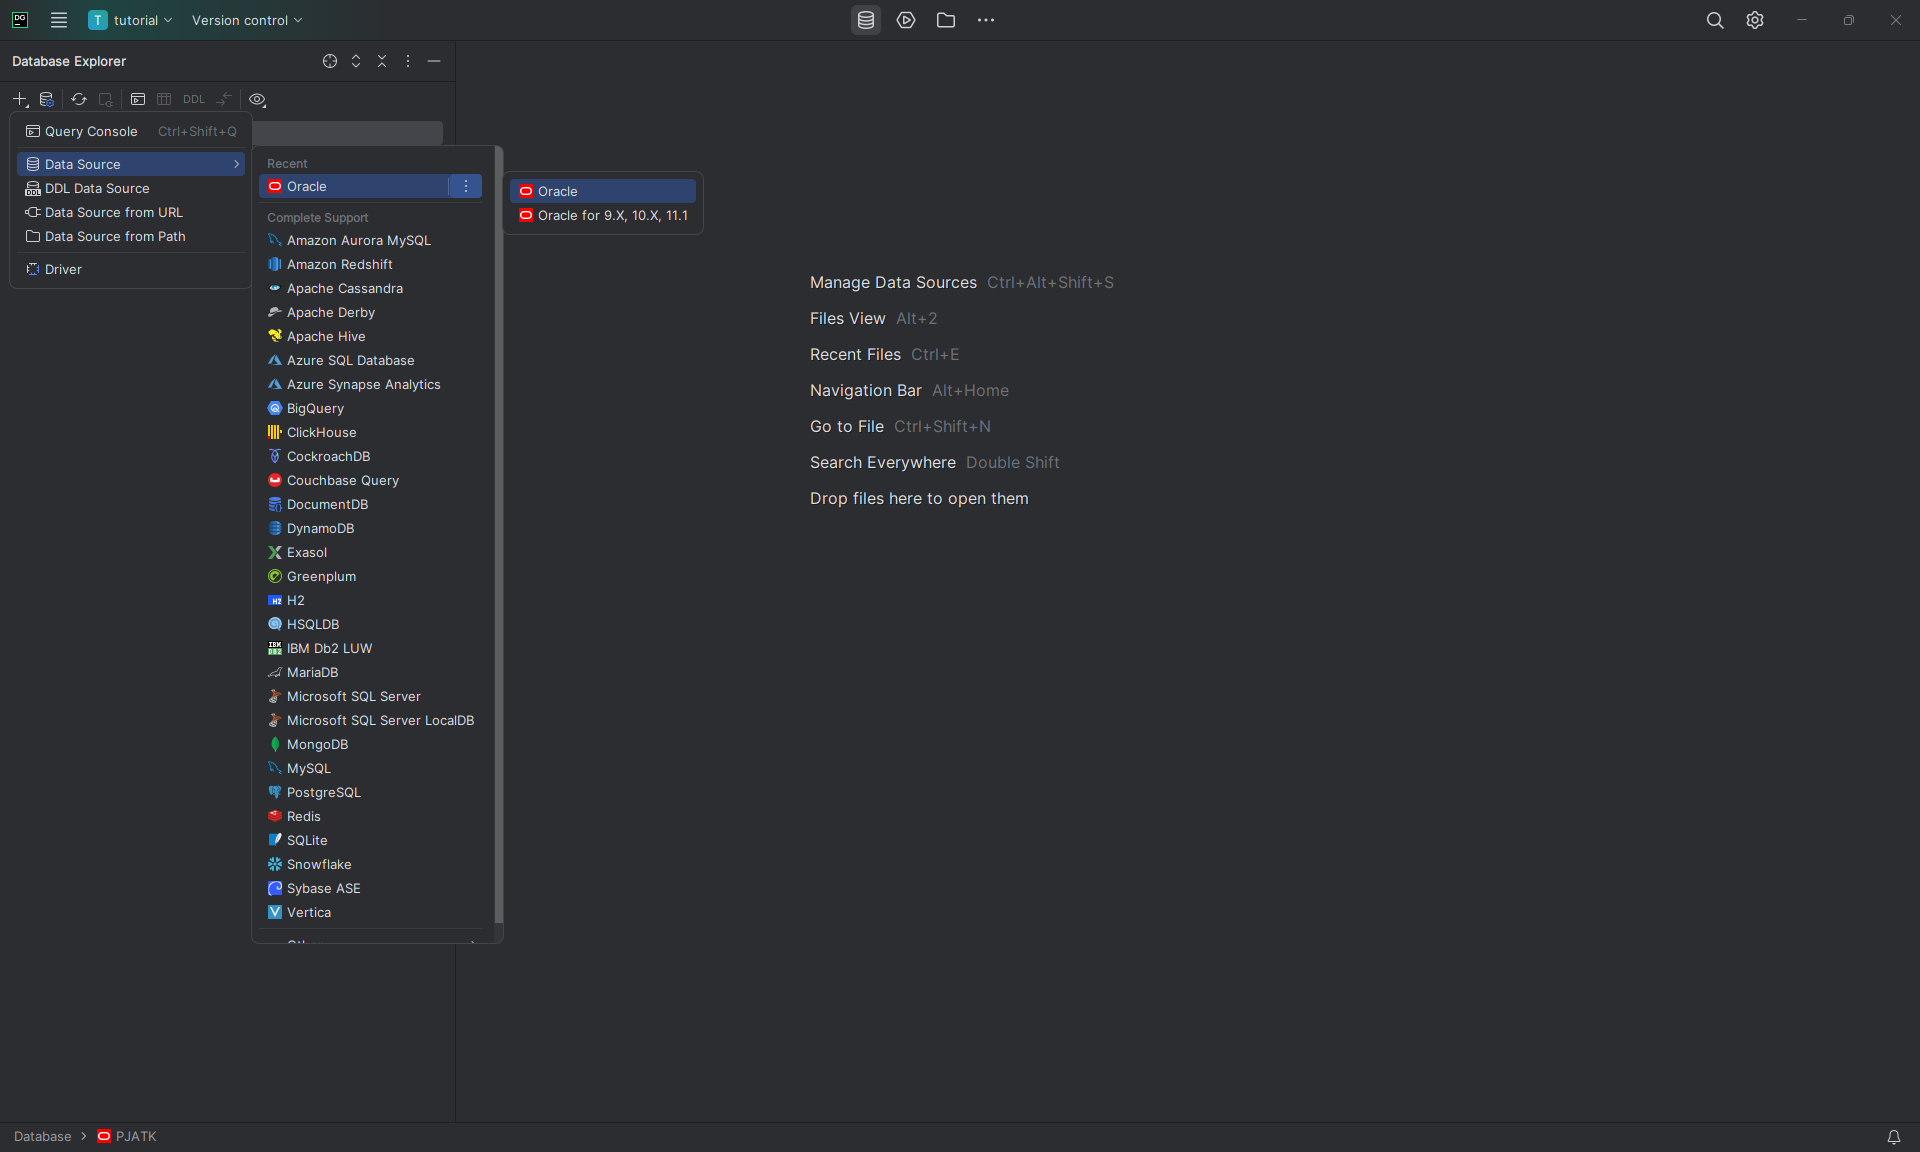Choose Data Source from Path
Viewport: 1920px width, 1152px height.
click(x=131, y=236)
